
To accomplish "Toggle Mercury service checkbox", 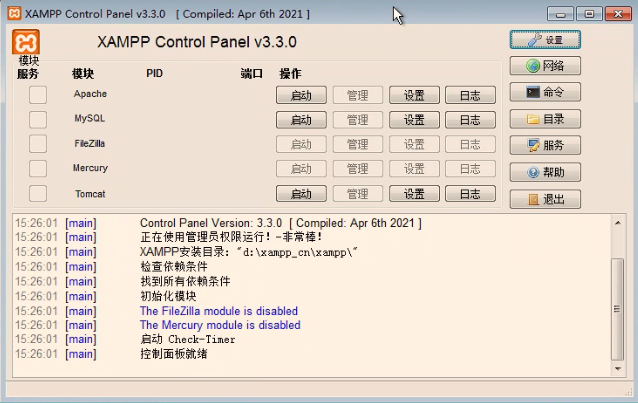I will (38, 169).
